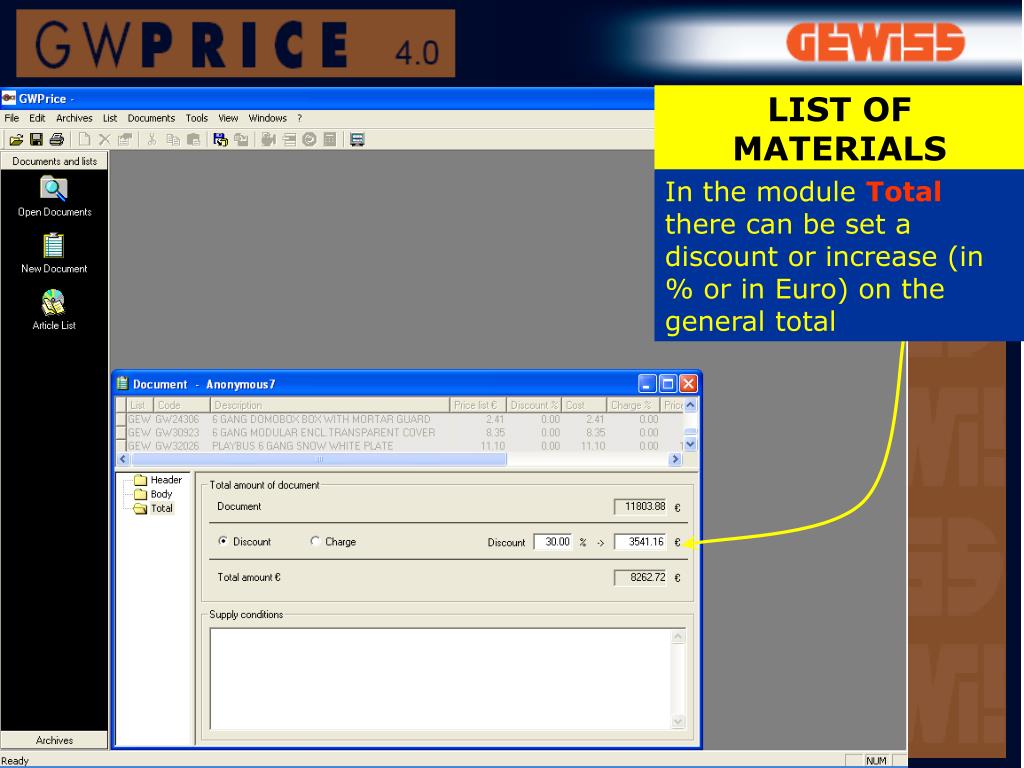Click the last toolbar icon resembling a cabinet
Screen dimensions: 1024x768
[357, 139]
